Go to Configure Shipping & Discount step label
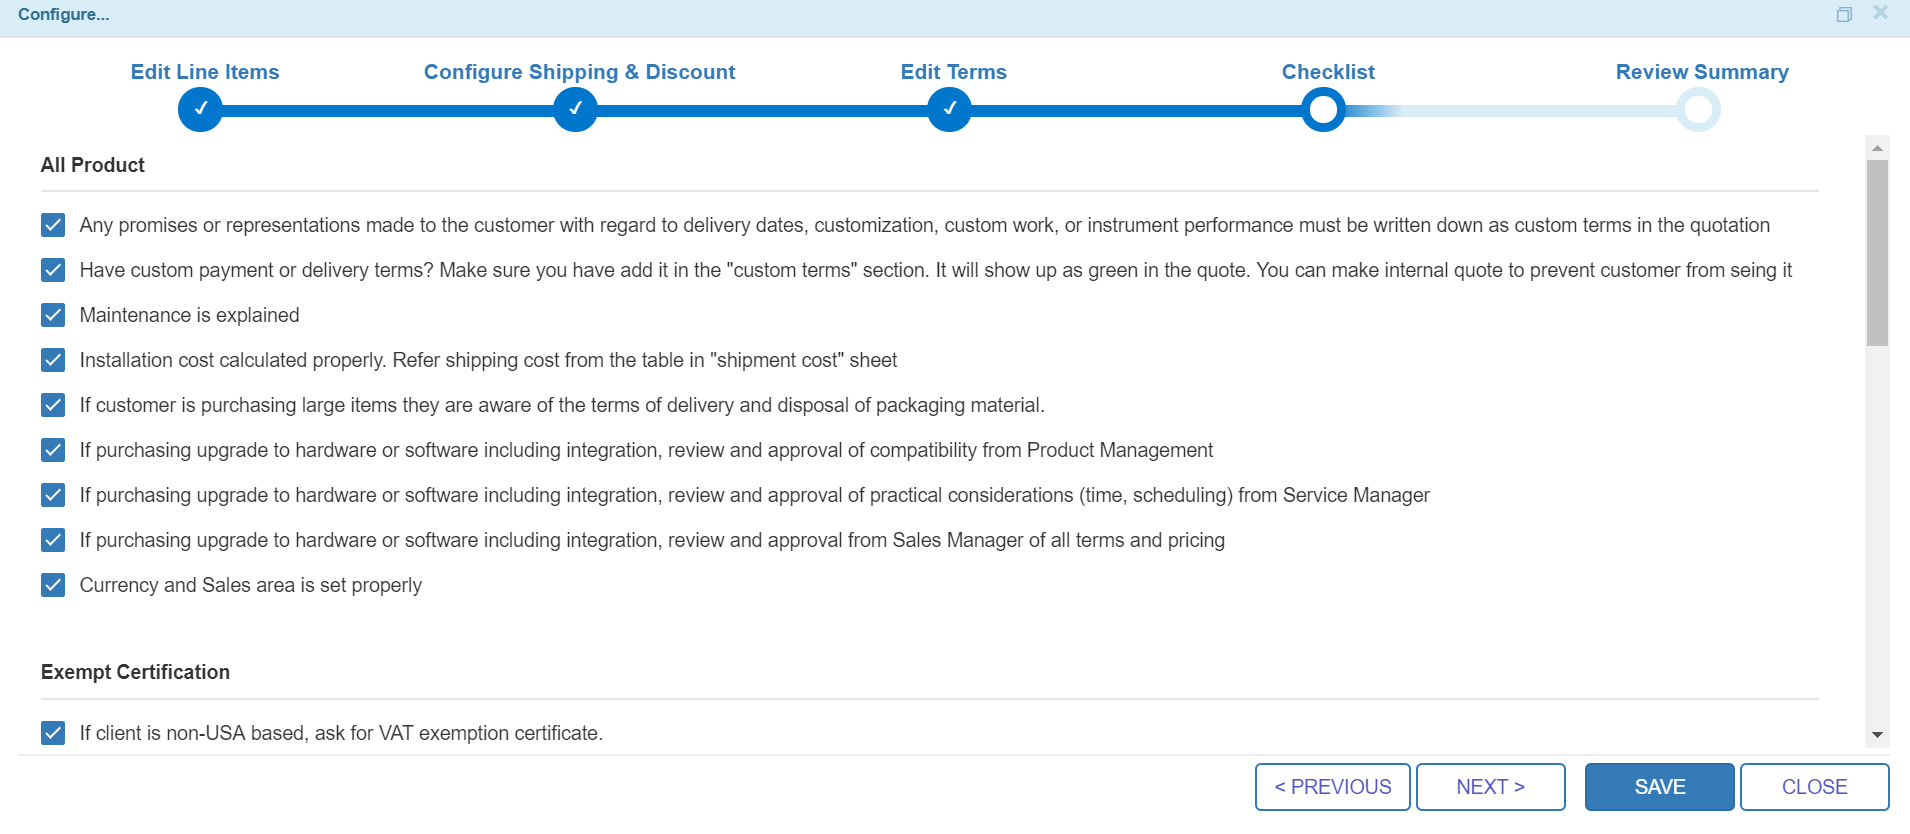This screenshot has height=834, width=1910. (579, 72)
